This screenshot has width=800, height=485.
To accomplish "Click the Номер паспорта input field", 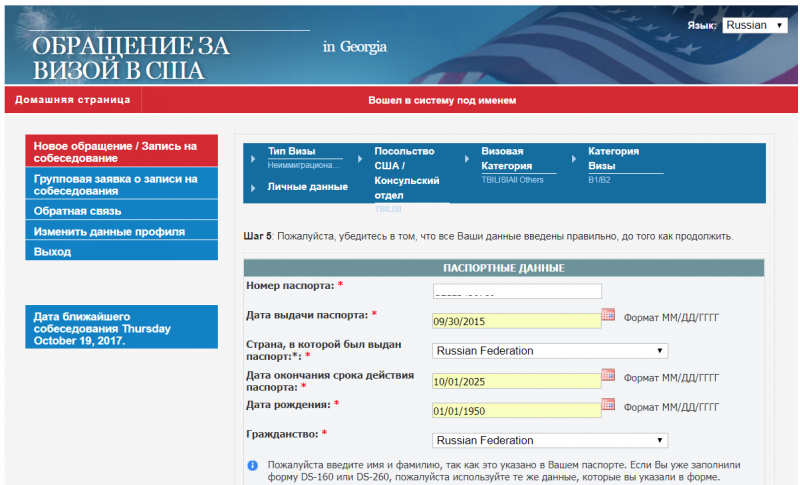I will tap(517, 291).
